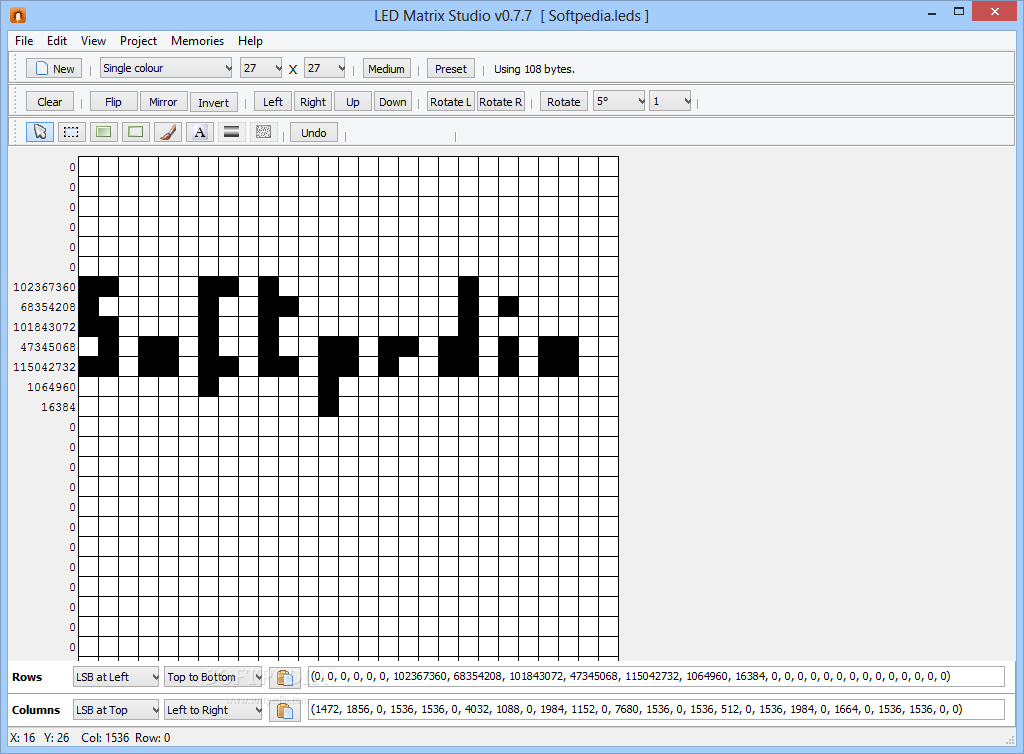Maximize the LED Matrix Studio window
Viewport: 1024px width, 754px height.
coord(959,11)
